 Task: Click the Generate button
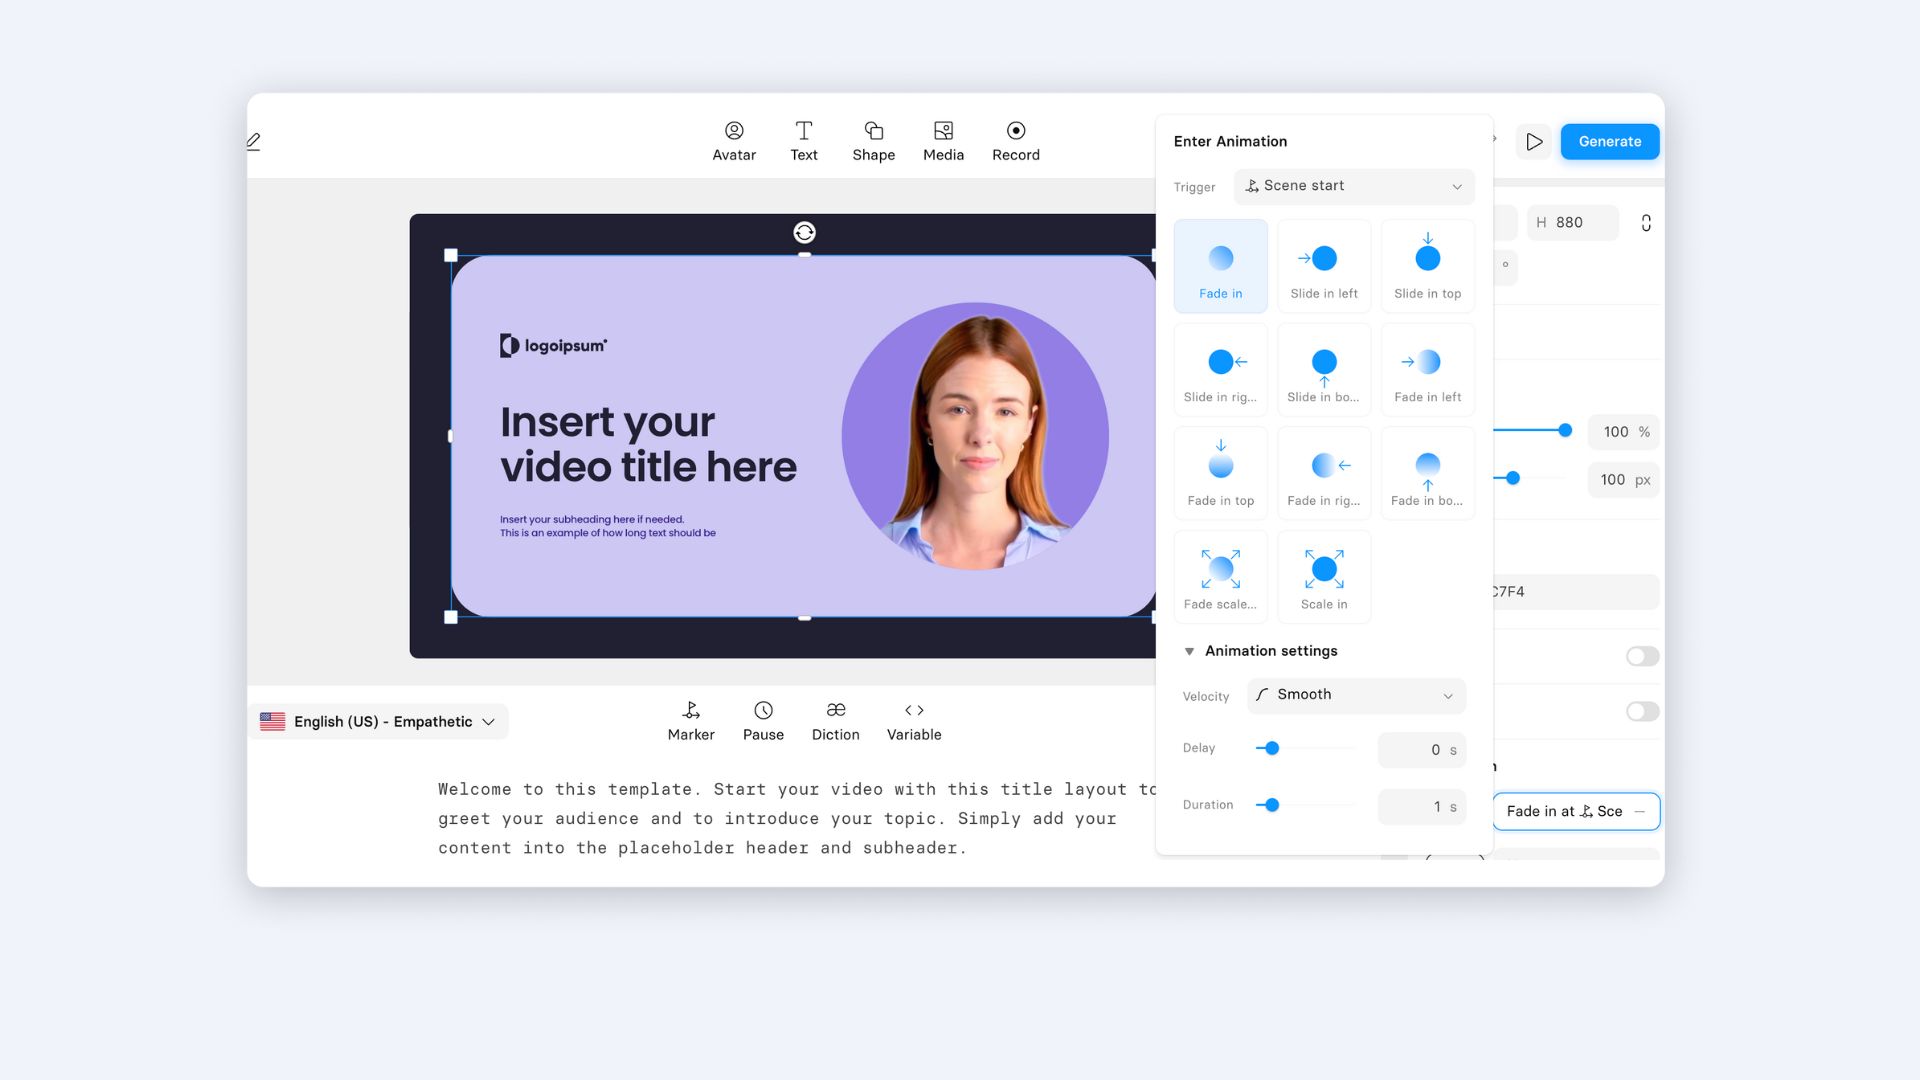[x=1609, y=142]
